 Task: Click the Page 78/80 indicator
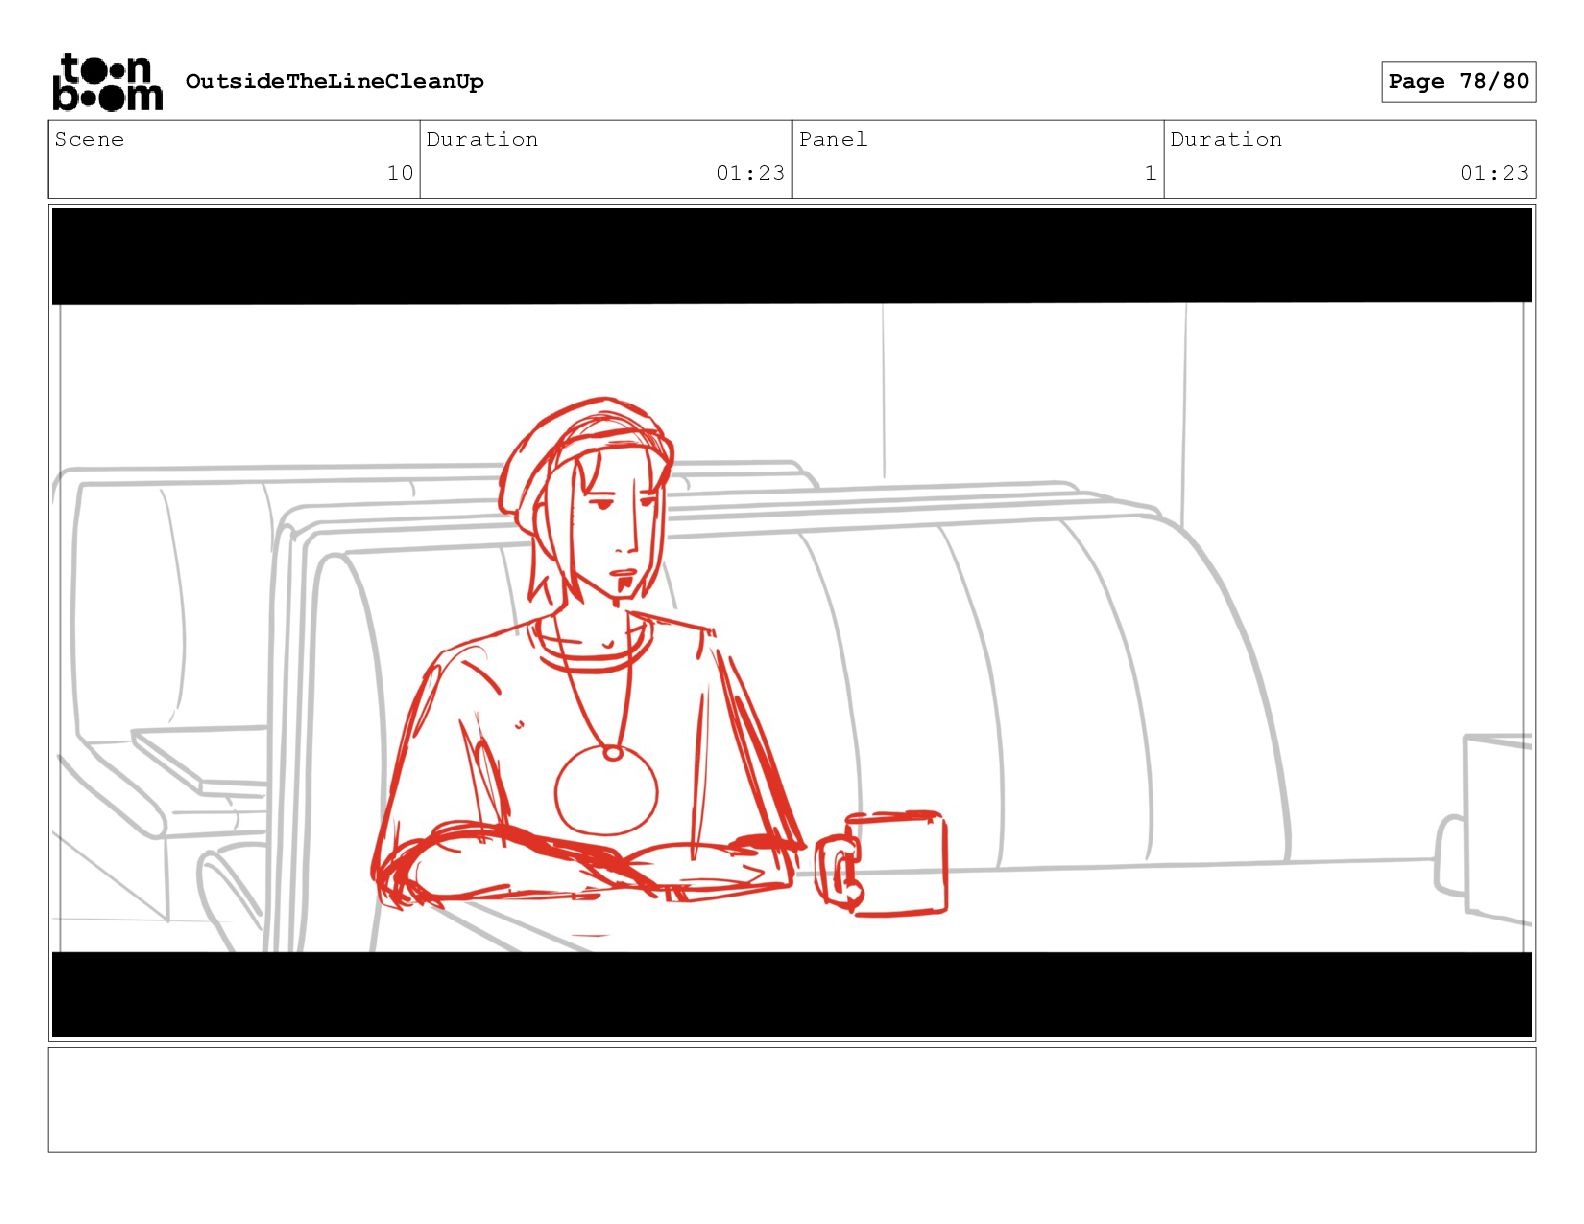click(1458, 81)
